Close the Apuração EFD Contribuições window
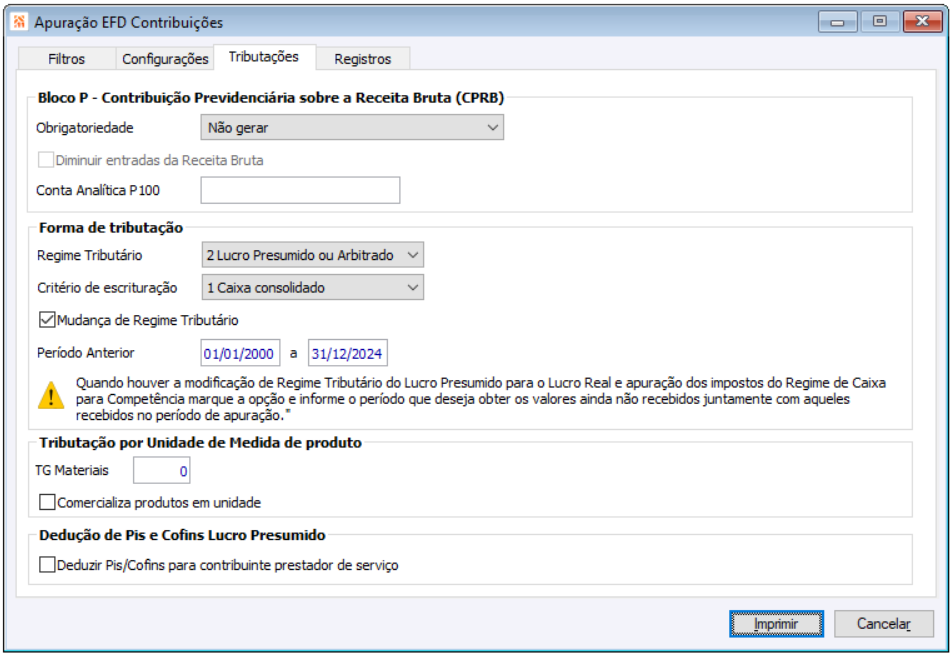951x656 pixels. pyautogui.click(x=922, y=22)
